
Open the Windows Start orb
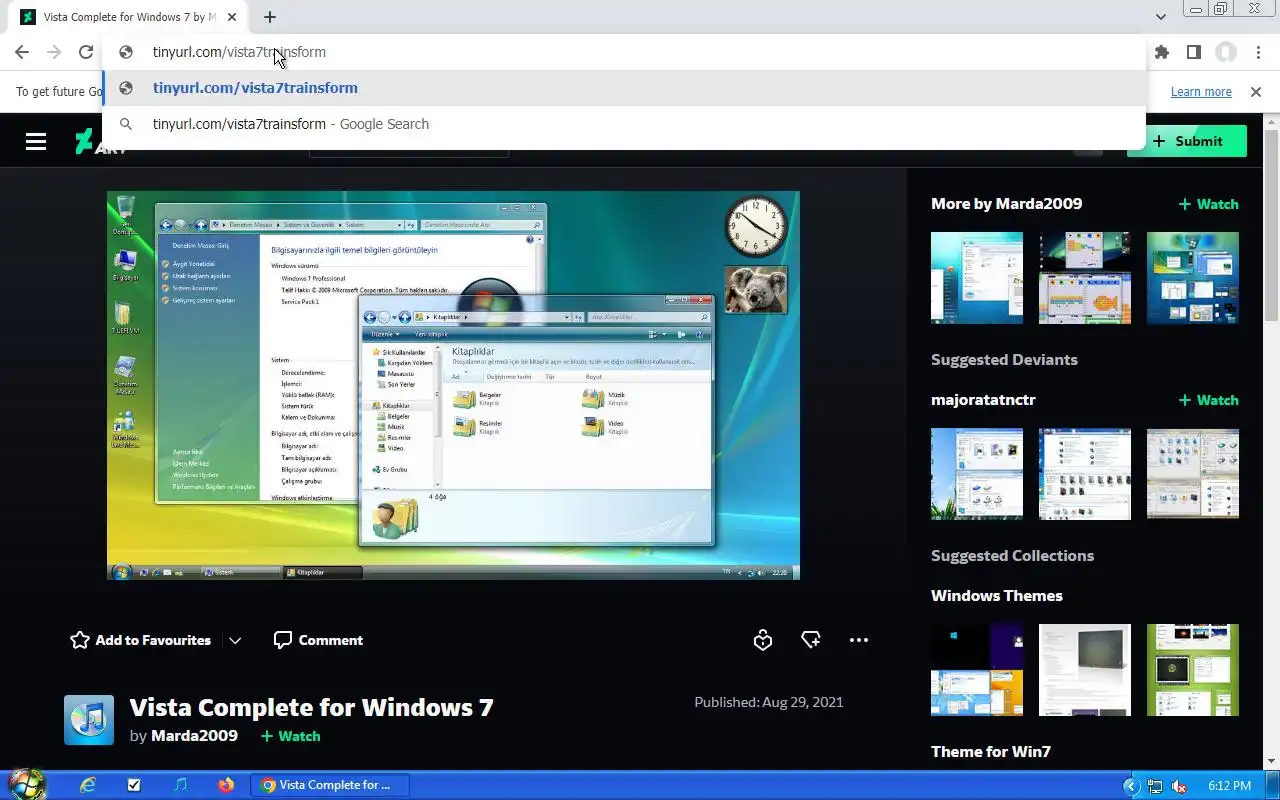click(x=25, y=785)
